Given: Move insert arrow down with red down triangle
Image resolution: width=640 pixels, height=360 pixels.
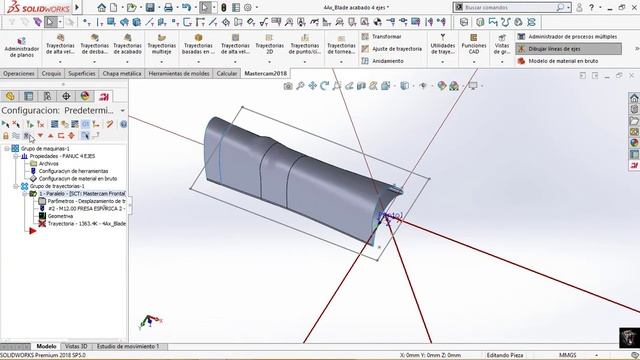Looking at the screenshot, I should 40,136.
